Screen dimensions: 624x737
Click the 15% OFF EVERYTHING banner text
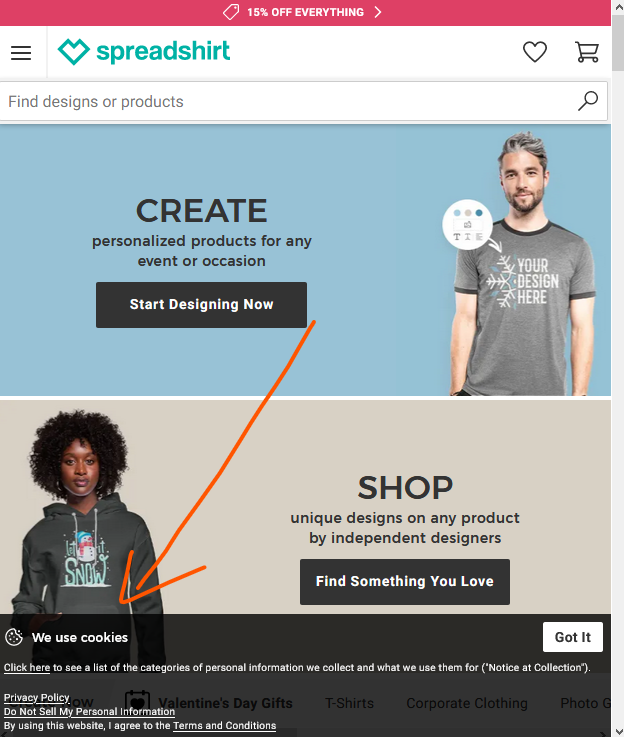[x=305, y=12]
